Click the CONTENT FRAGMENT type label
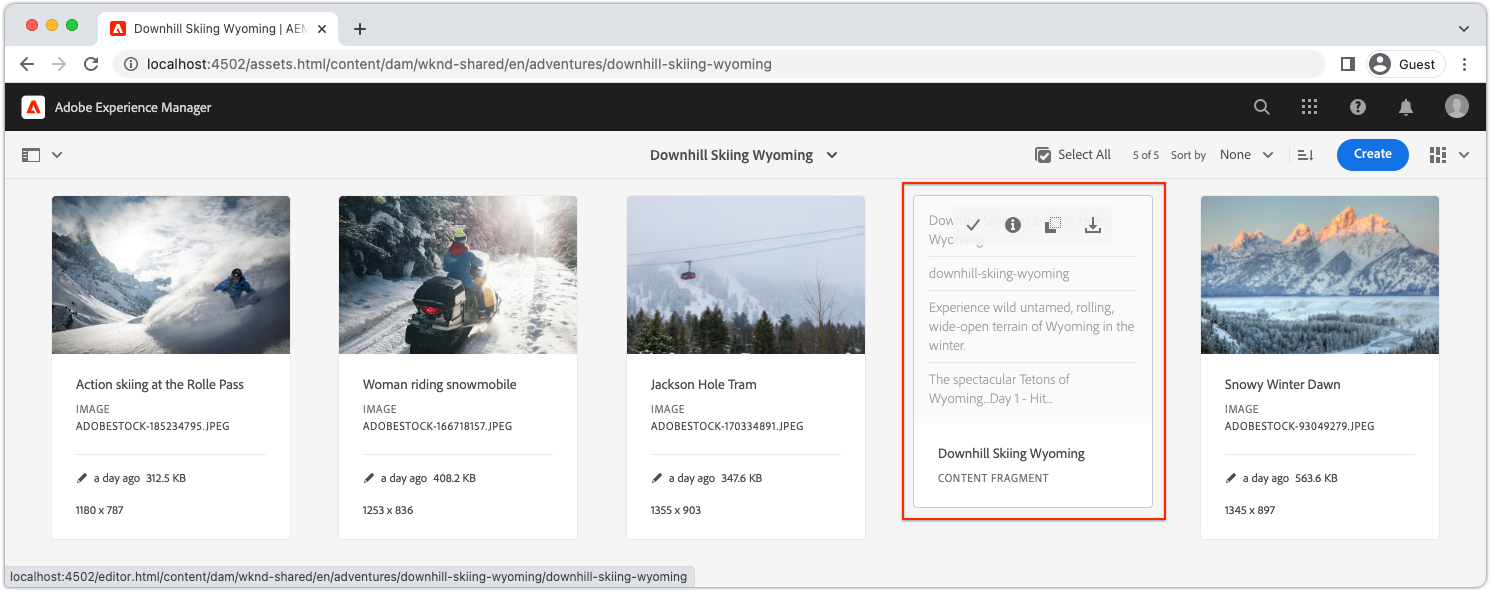This screenshot has height=592, width=1490. pyautogui.click(x=993, y=478)
